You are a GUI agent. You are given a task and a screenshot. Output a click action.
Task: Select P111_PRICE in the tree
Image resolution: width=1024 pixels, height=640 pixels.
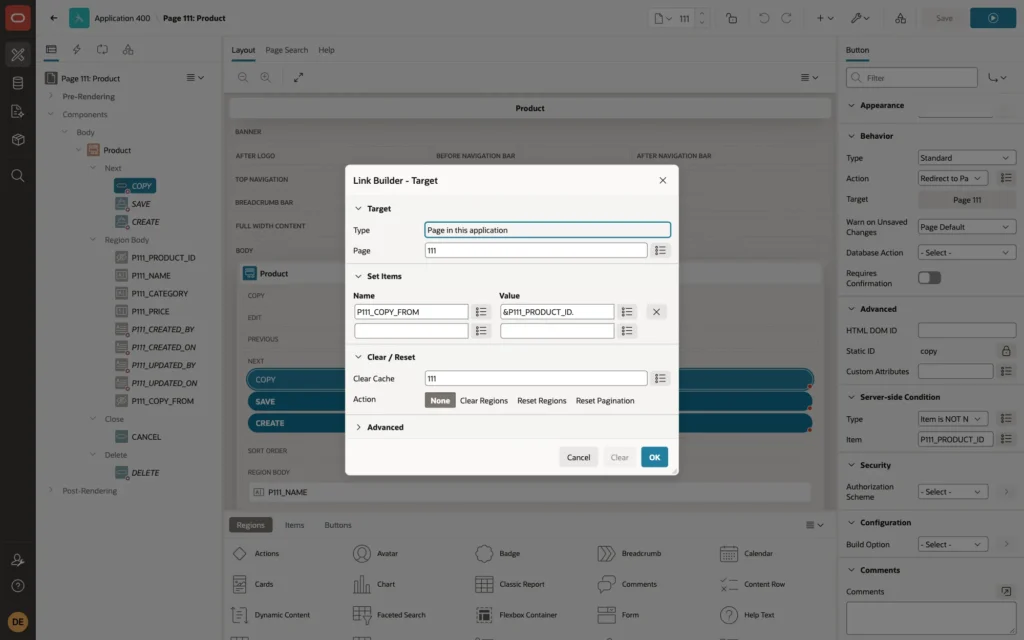pos(150,312)
